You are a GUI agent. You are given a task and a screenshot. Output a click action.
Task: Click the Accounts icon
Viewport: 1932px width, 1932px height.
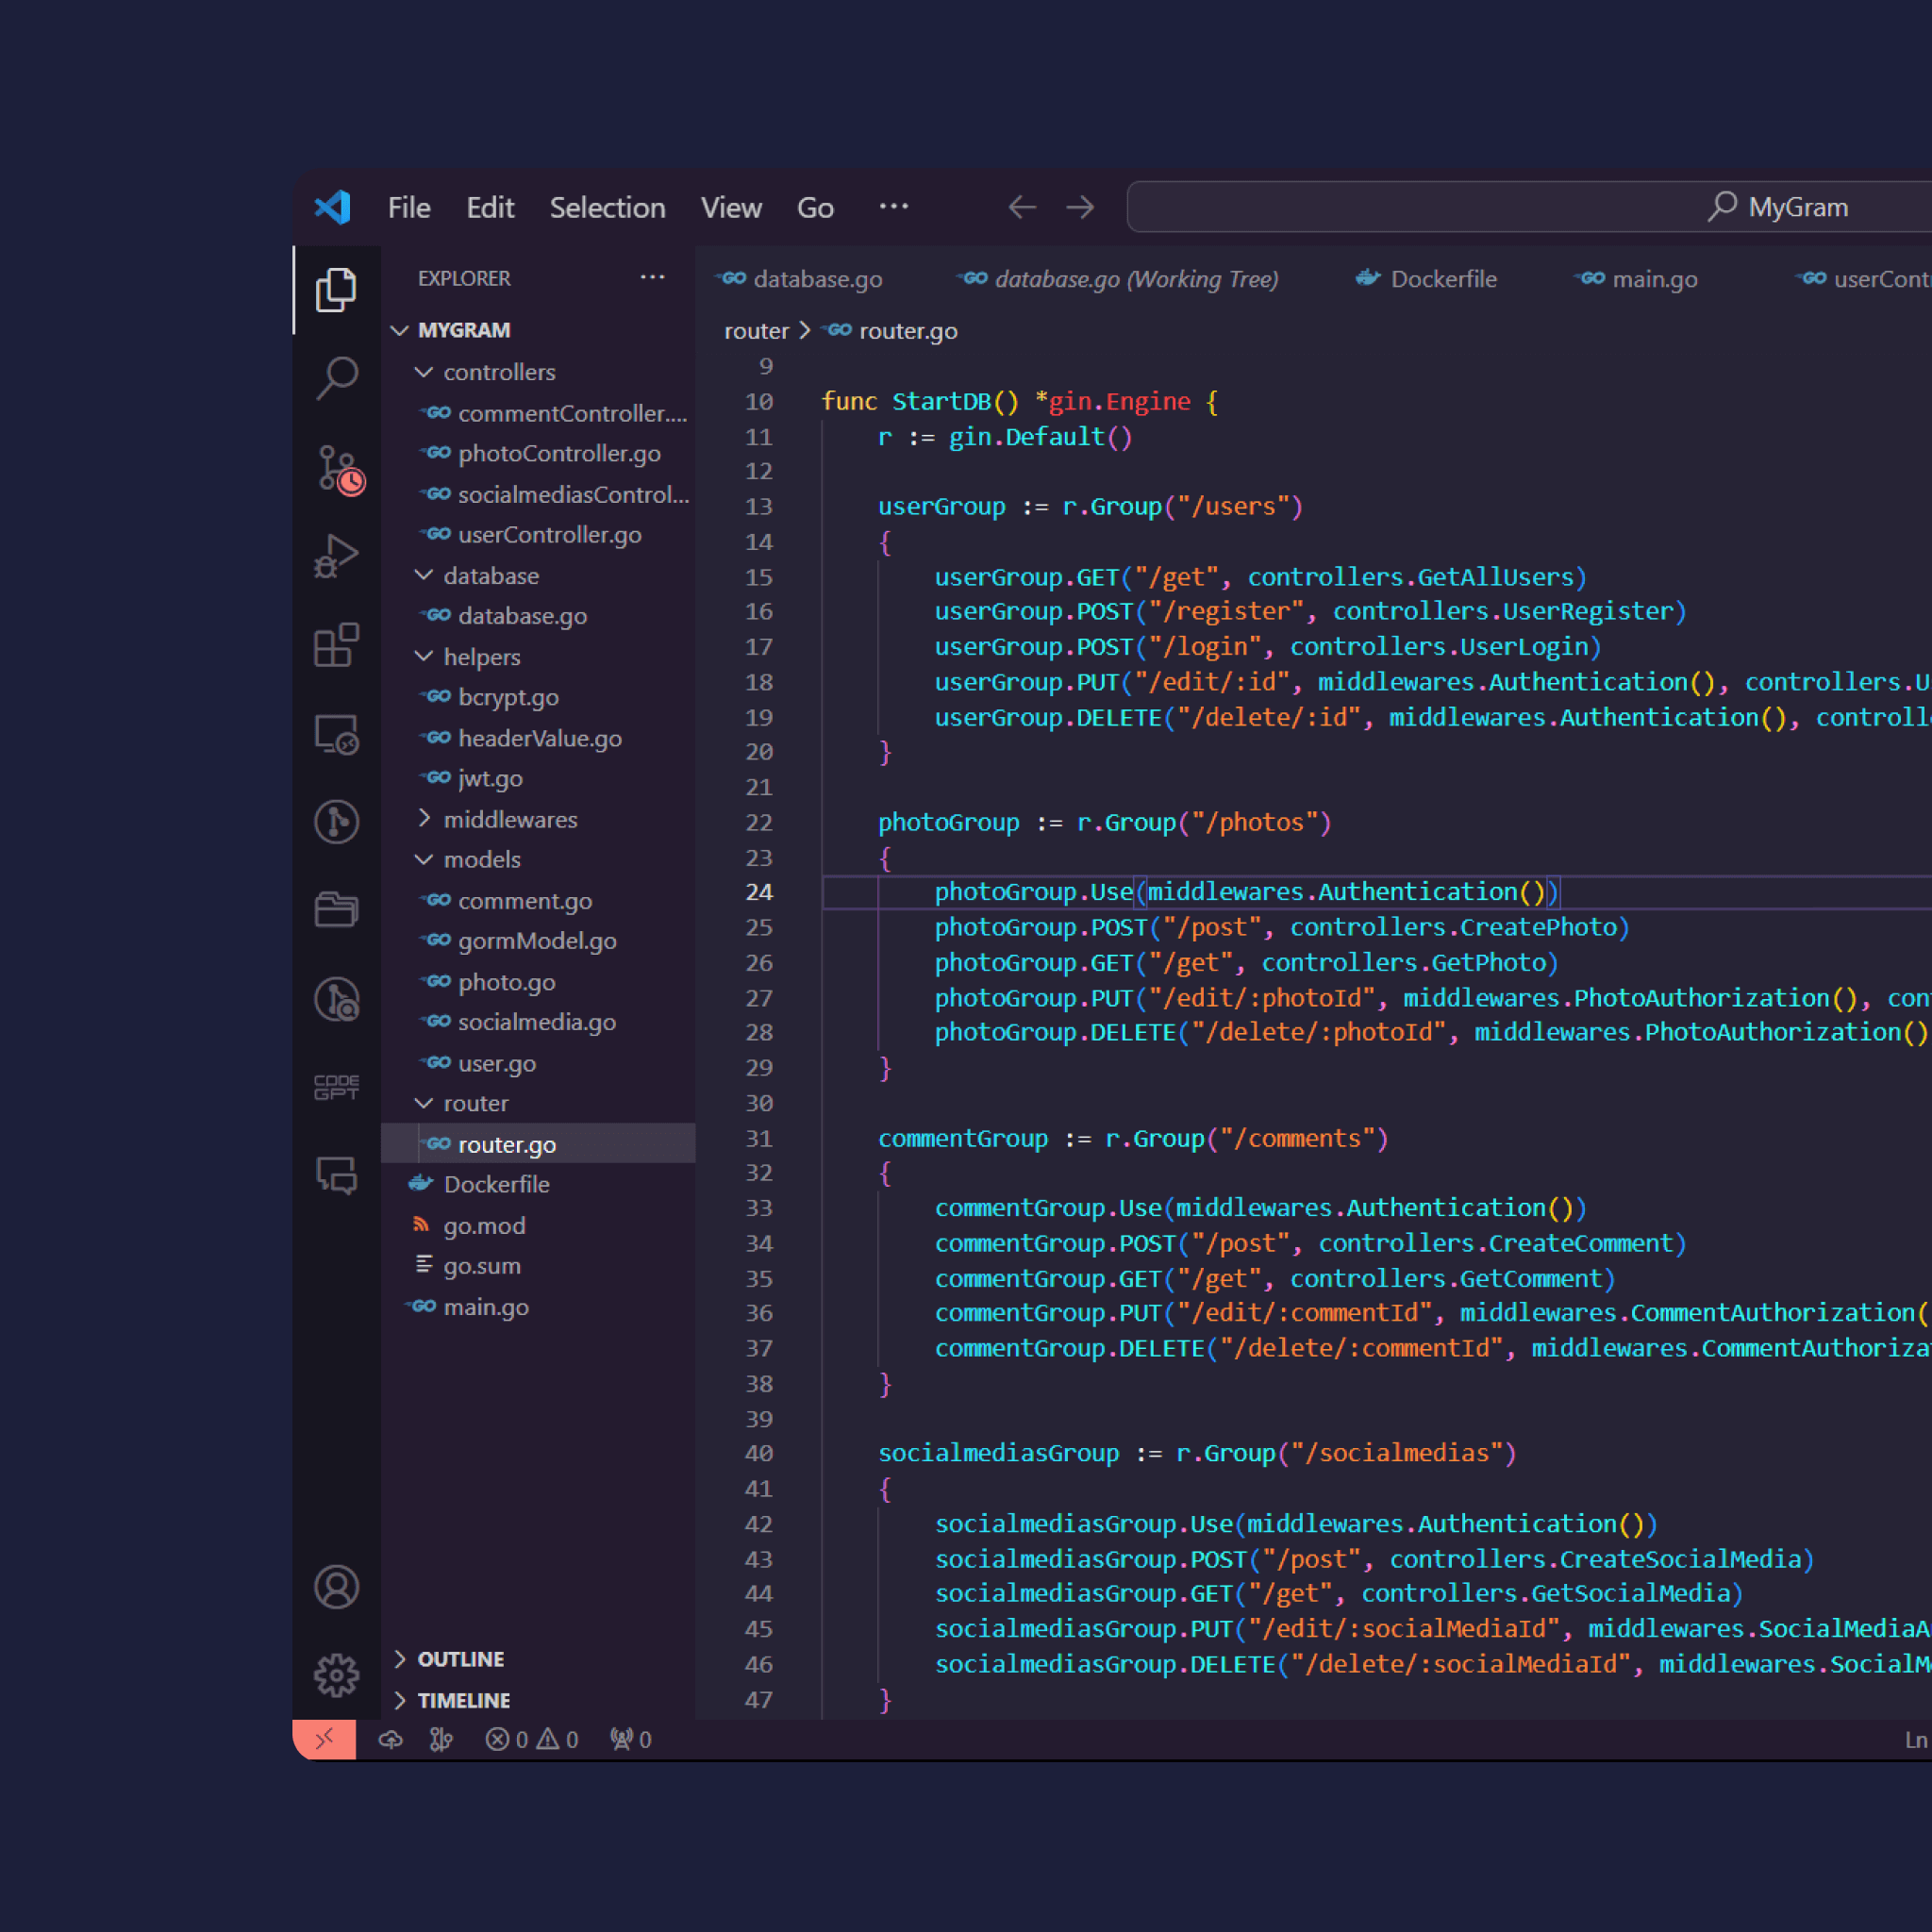click(x=337, y=1587)
